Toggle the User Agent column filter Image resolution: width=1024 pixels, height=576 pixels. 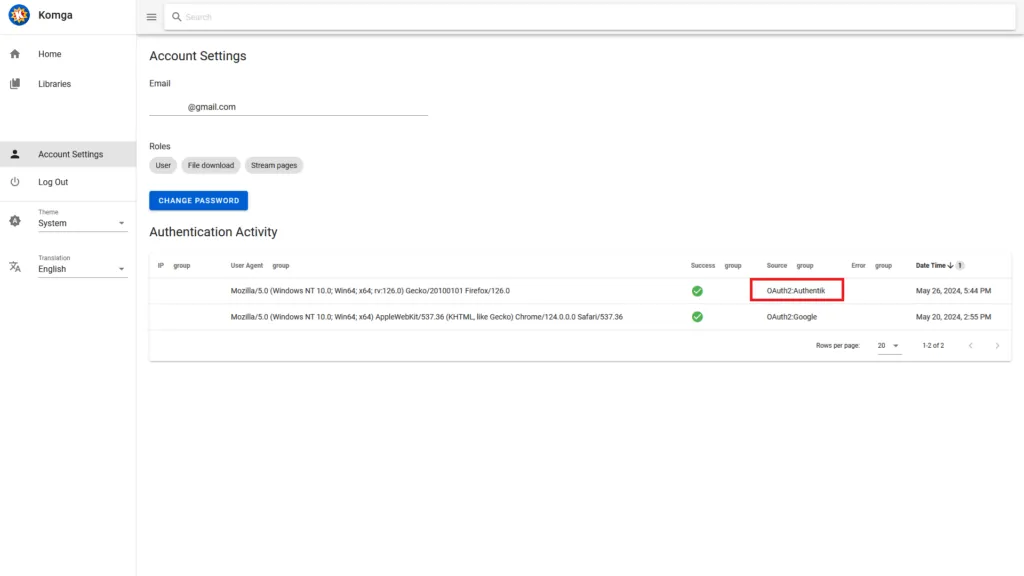pyautogui.click(x=281, y=266)
